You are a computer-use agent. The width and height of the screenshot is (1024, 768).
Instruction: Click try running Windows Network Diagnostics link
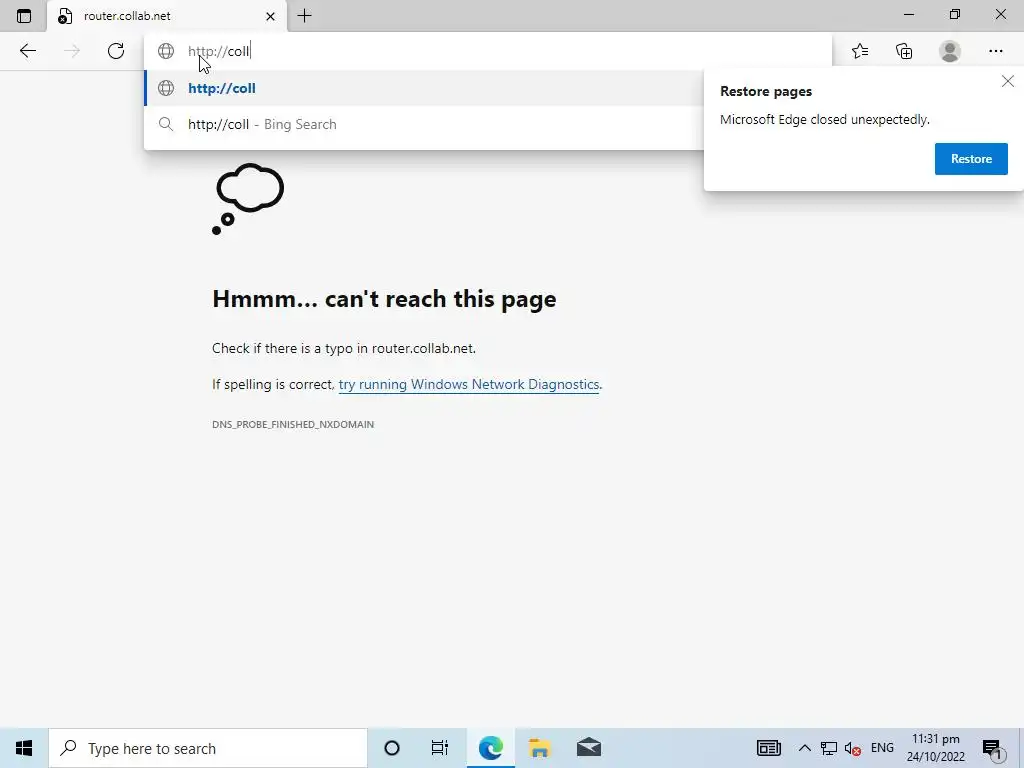click(468, 384)
